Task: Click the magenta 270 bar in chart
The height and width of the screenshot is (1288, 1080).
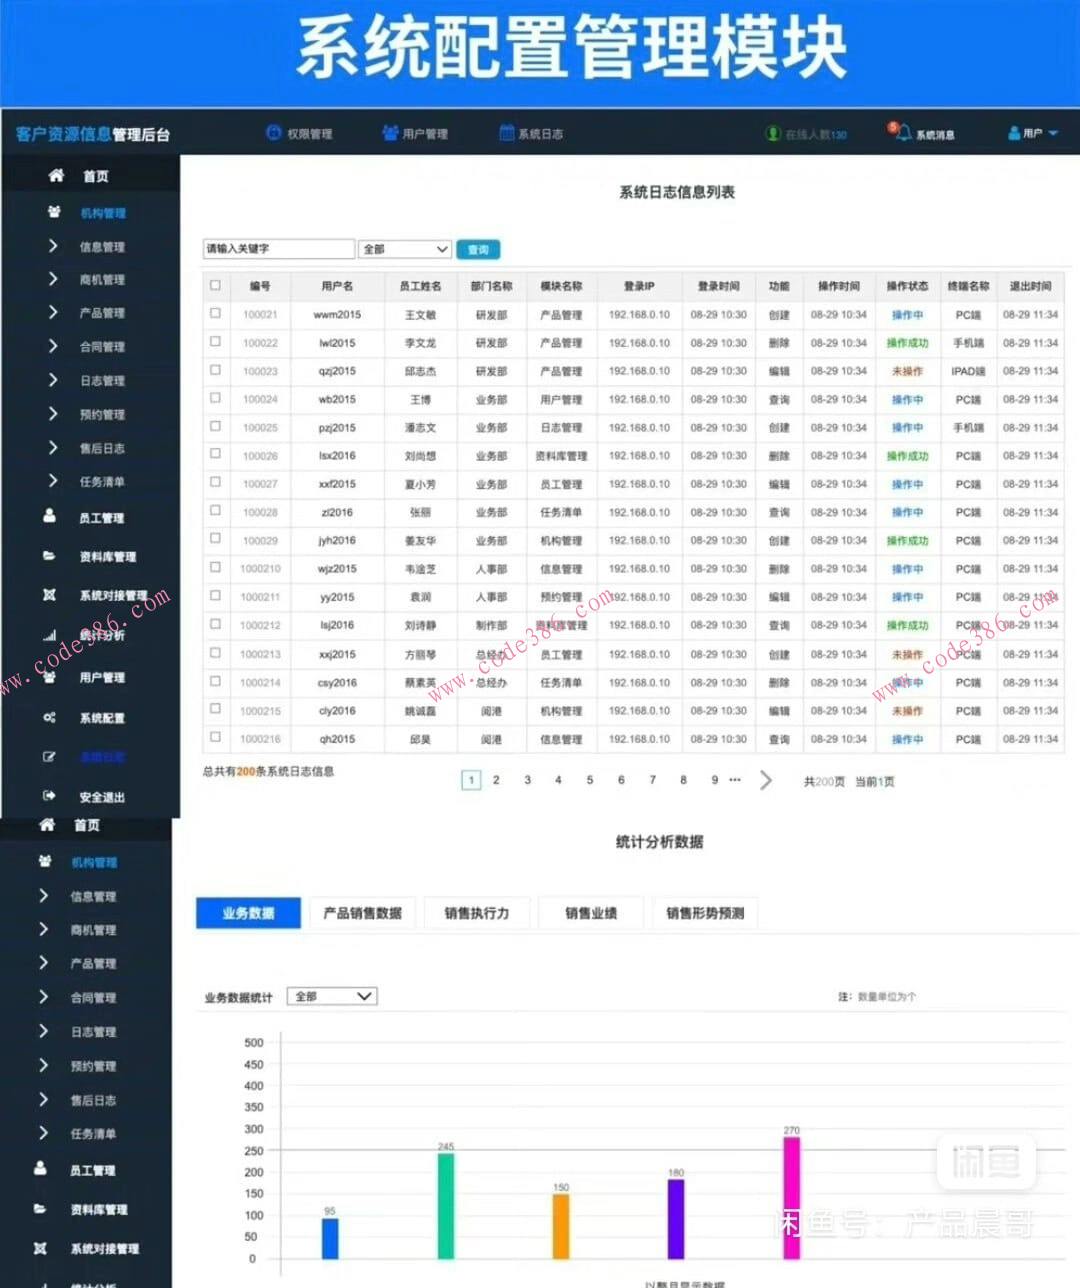Action: [791, 1197]
